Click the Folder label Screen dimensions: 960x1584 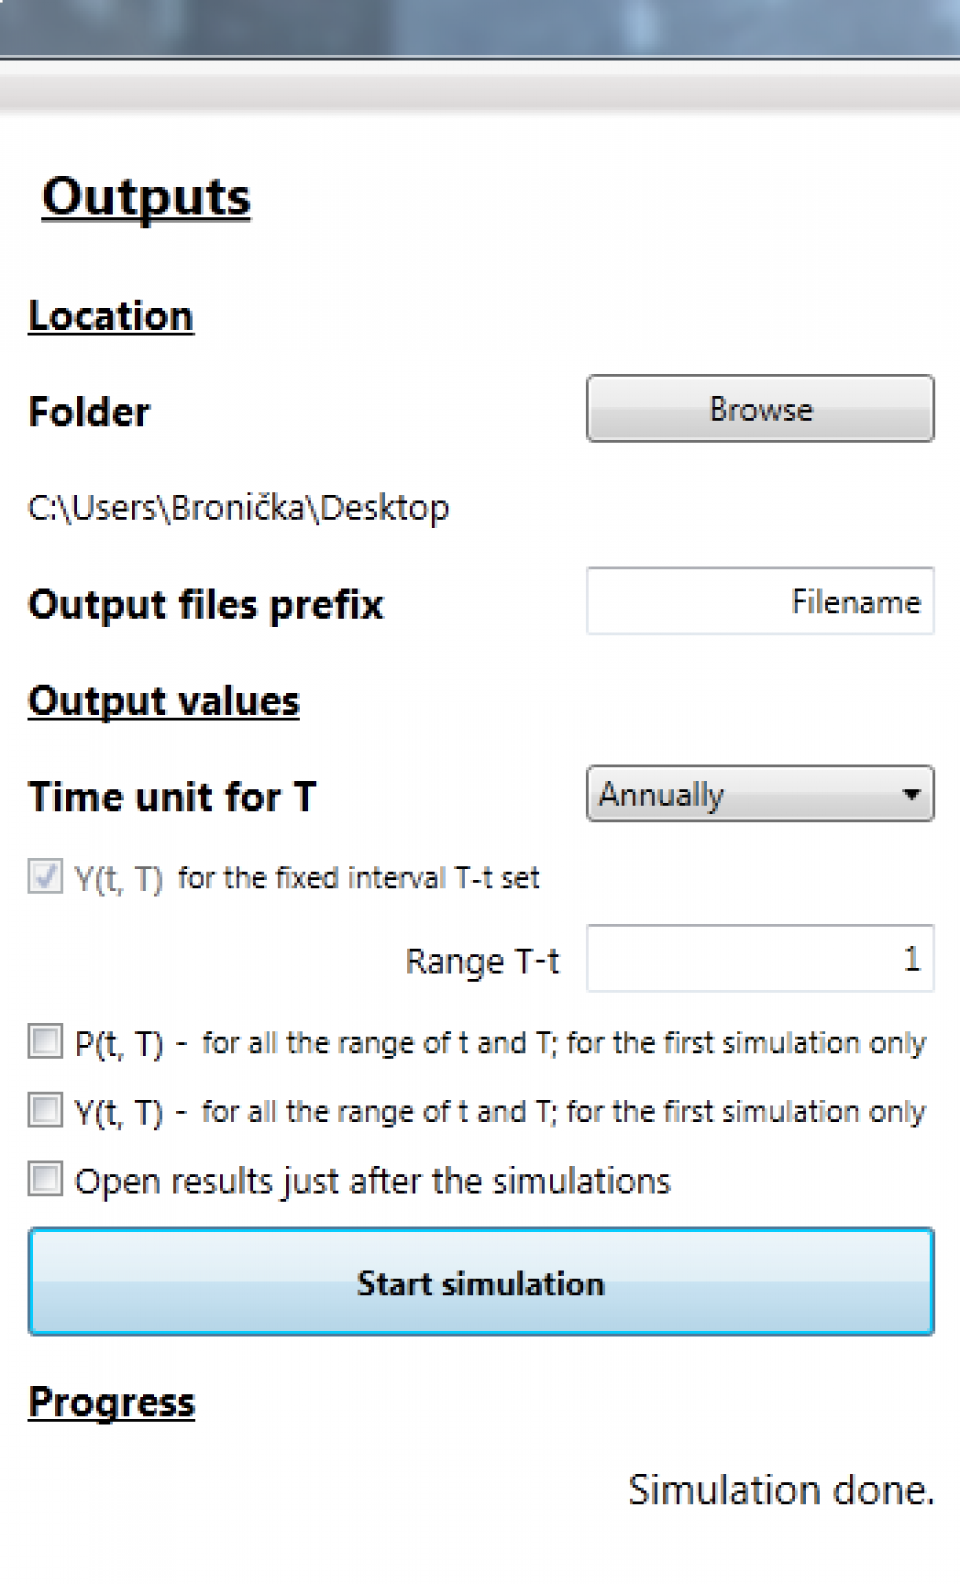90,412
